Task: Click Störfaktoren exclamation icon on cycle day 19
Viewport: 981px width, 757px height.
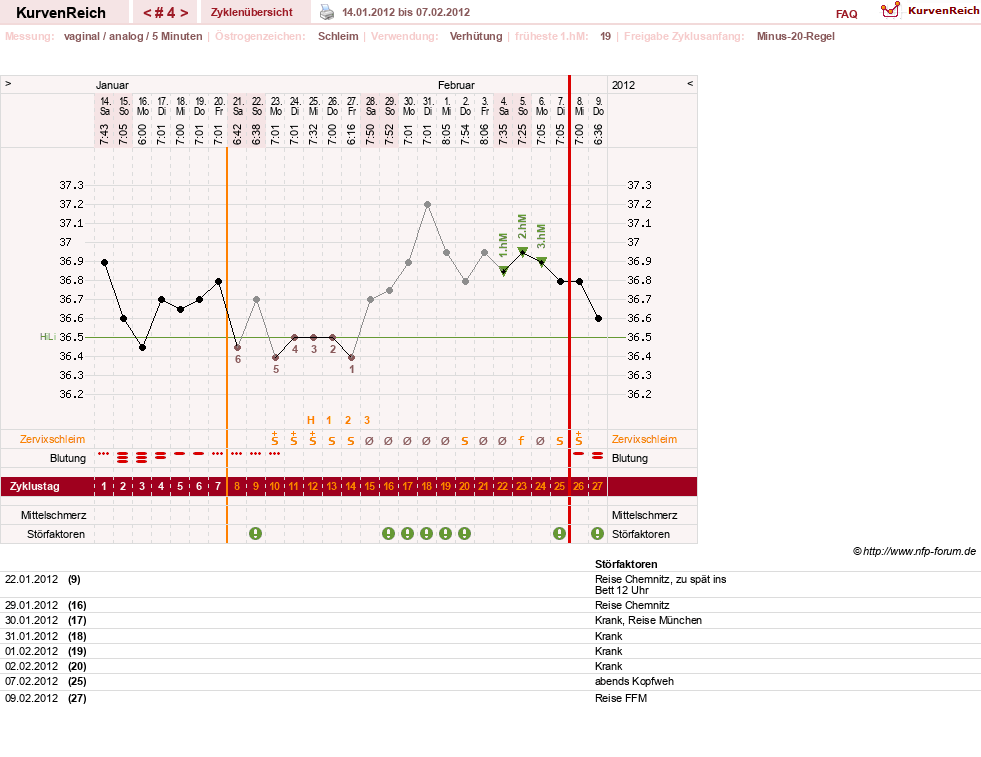Action: (x=445, y=534)
